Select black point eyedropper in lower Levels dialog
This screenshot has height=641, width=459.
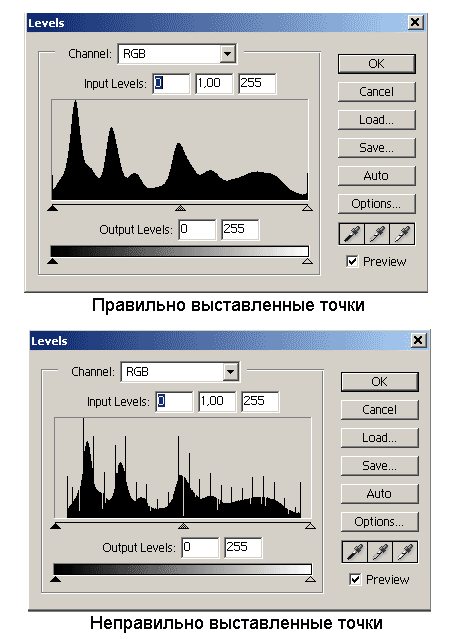click(x=354, y=552)
